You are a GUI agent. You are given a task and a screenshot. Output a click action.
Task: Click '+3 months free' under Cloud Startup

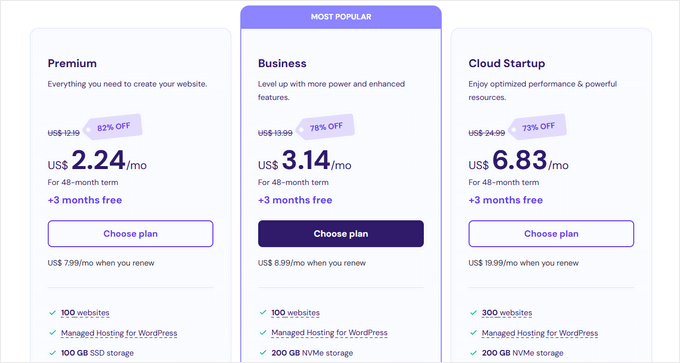(506, 200)
